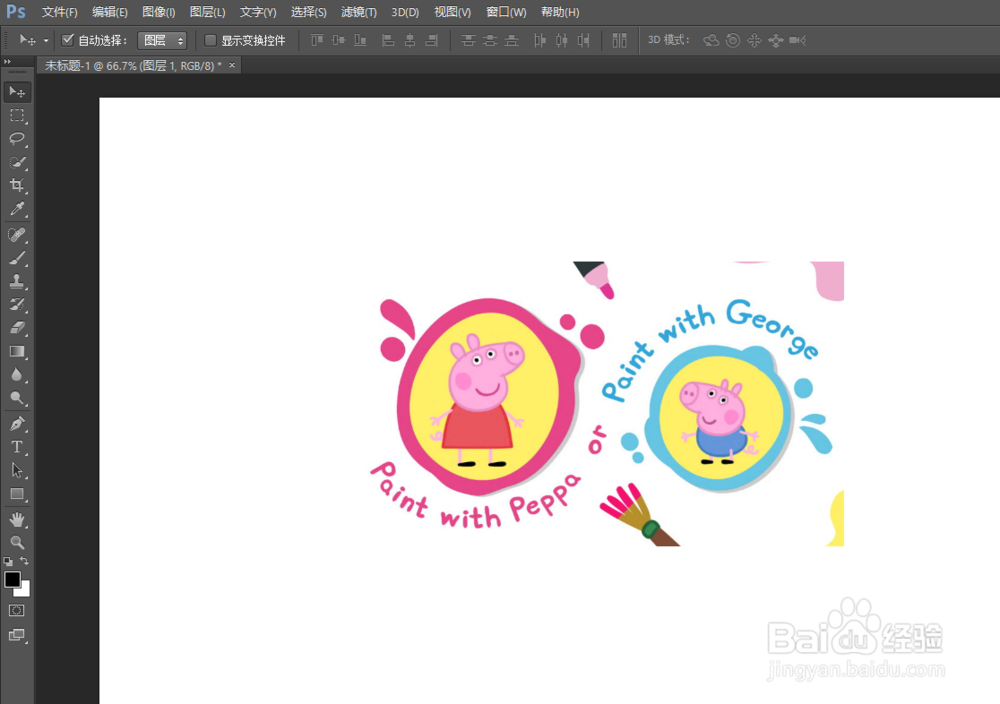This screenshot has width=1000, height=704.
Task: Open the 文字(Y) menu
Action: (x=258, y=12)
